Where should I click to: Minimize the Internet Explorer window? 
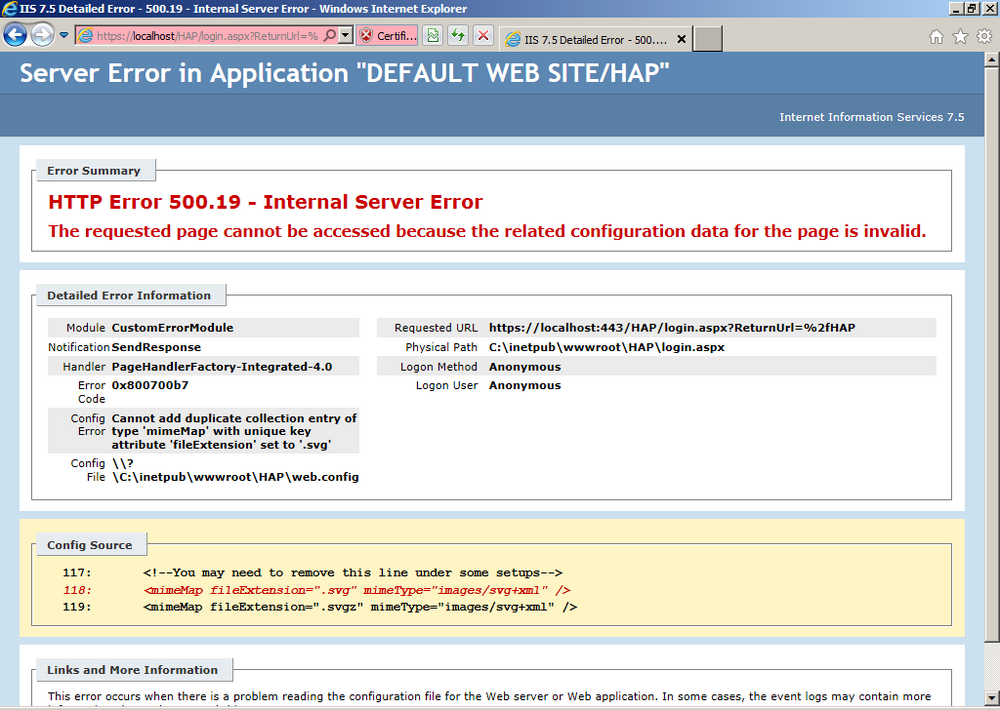coord(956,8)
